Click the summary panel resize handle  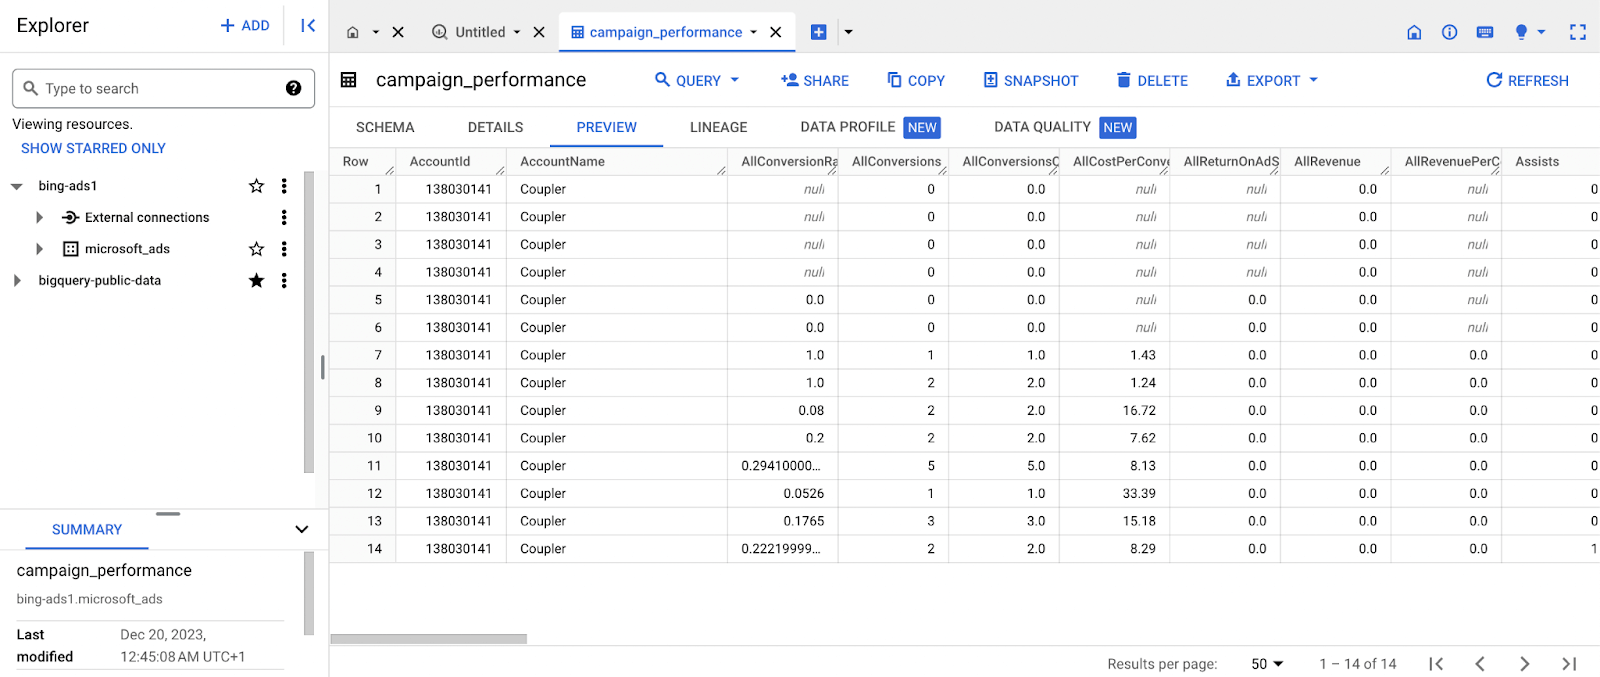(x=168, y=514)
